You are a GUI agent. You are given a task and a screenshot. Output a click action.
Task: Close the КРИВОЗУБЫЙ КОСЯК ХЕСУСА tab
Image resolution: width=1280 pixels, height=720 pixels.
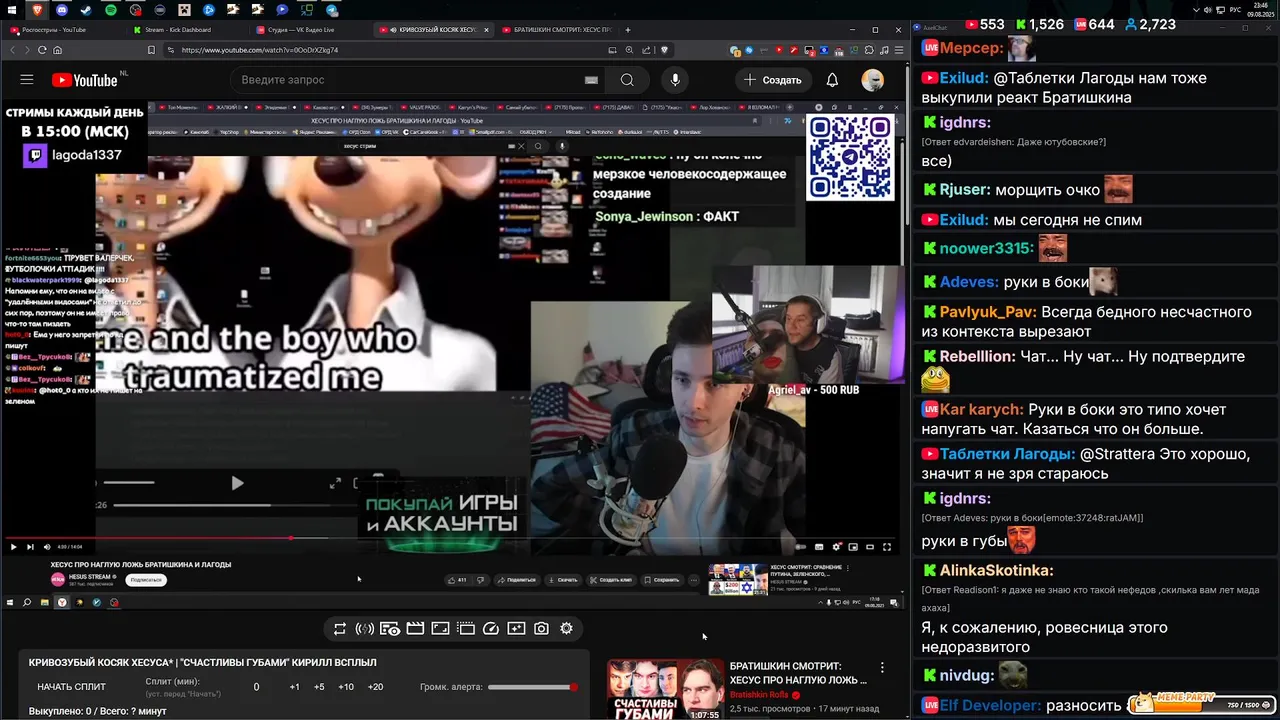487,30
